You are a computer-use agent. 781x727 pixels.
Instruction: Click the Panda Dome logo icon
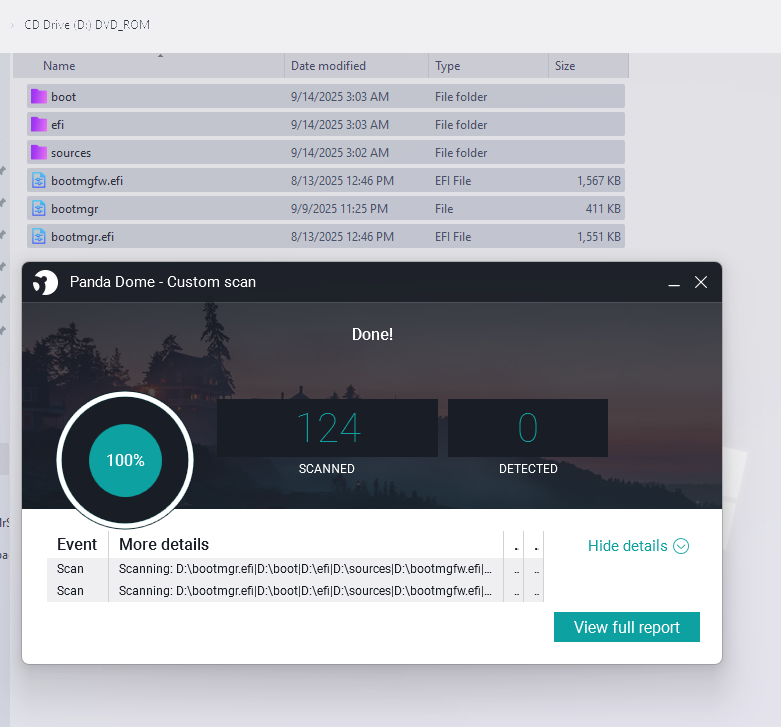(x=45, y=282)
